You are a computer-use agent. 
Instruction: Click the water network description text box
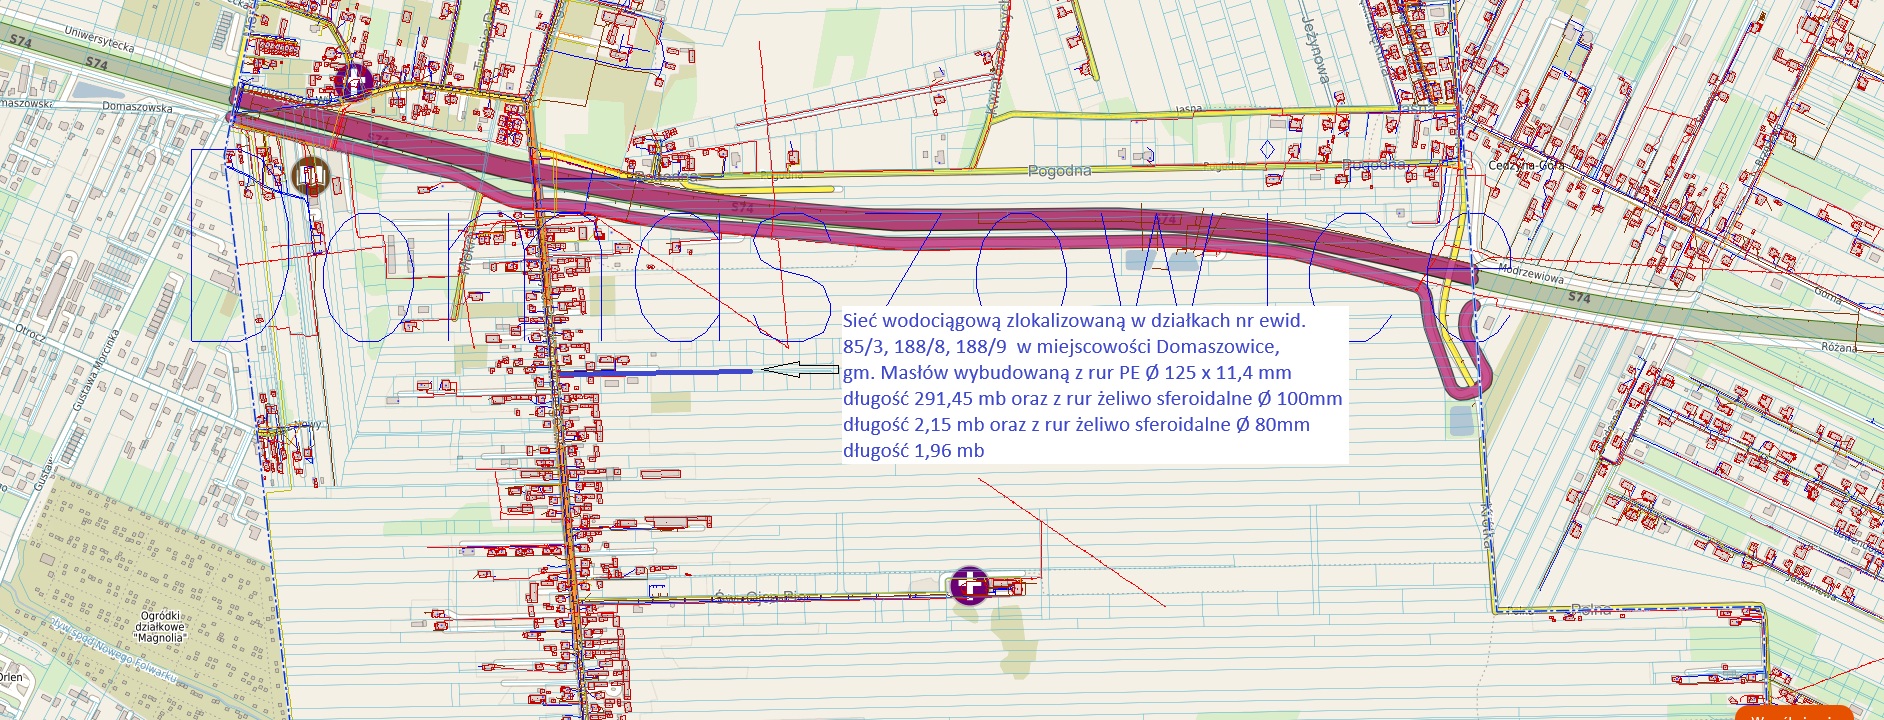click(x=1092, y=385)
